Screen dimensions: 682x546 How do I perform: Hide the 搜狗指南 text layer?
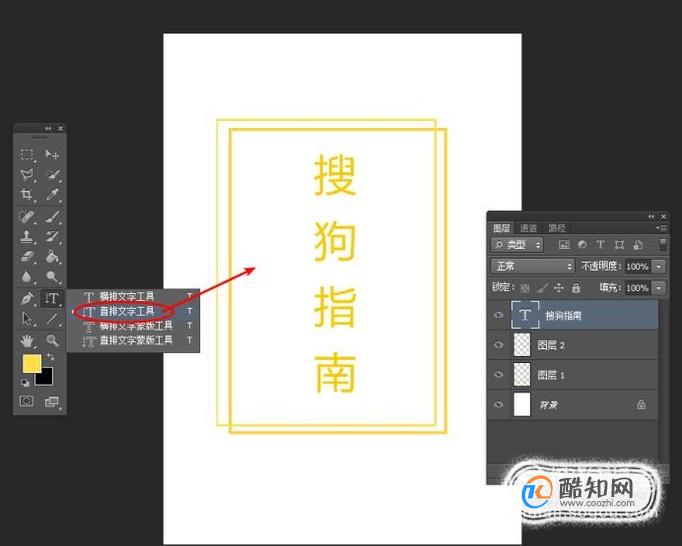pyautogui.click(x=498, y=315)
